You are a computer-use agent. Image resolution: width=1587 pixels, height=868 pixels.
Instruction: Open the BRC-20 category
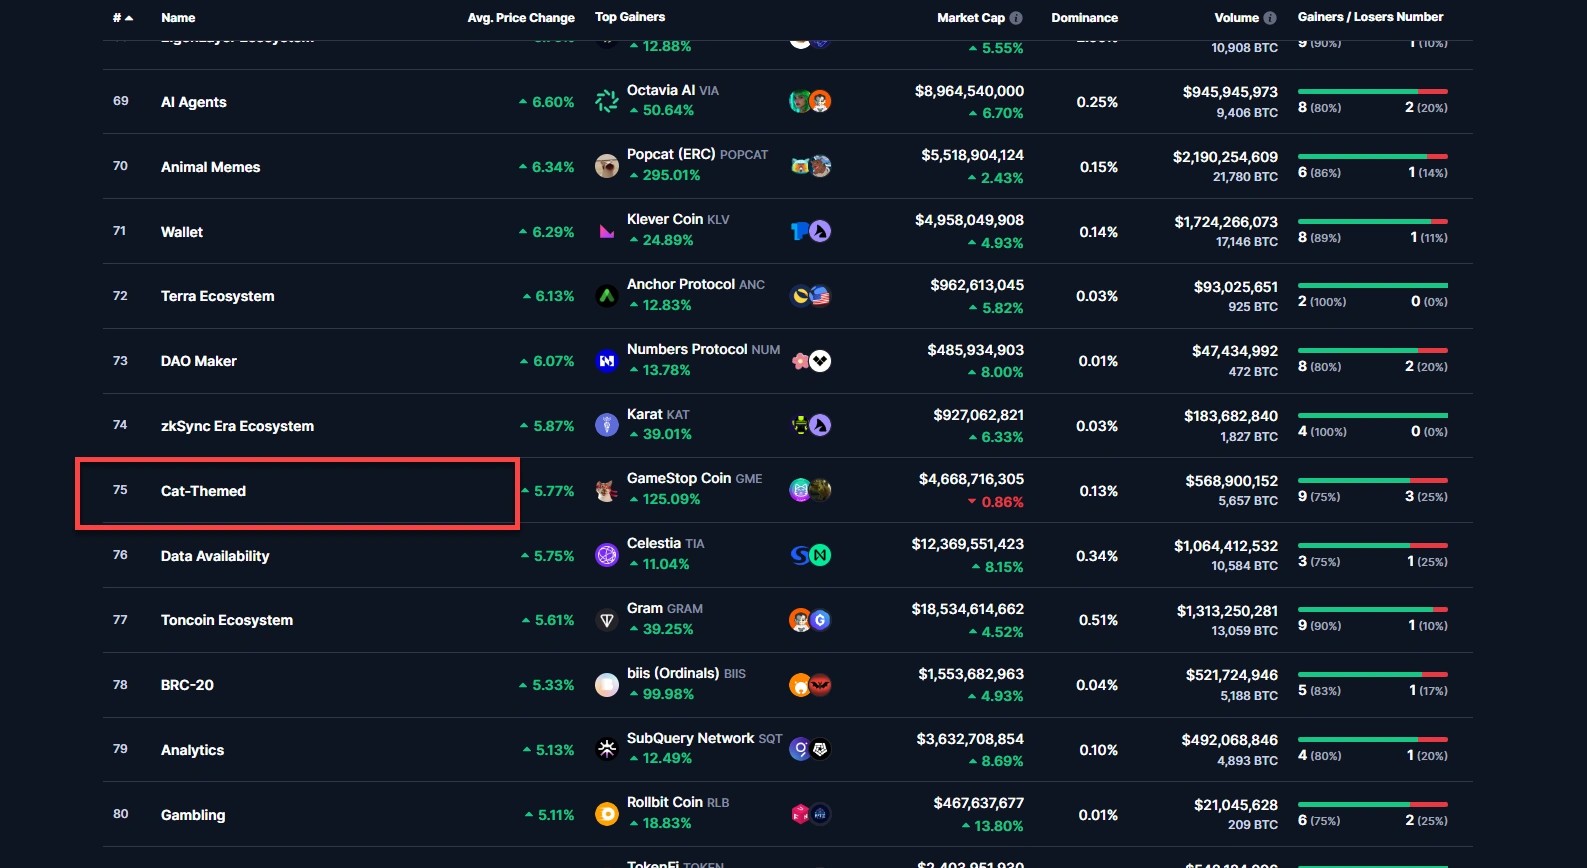[x=187, y=685]
